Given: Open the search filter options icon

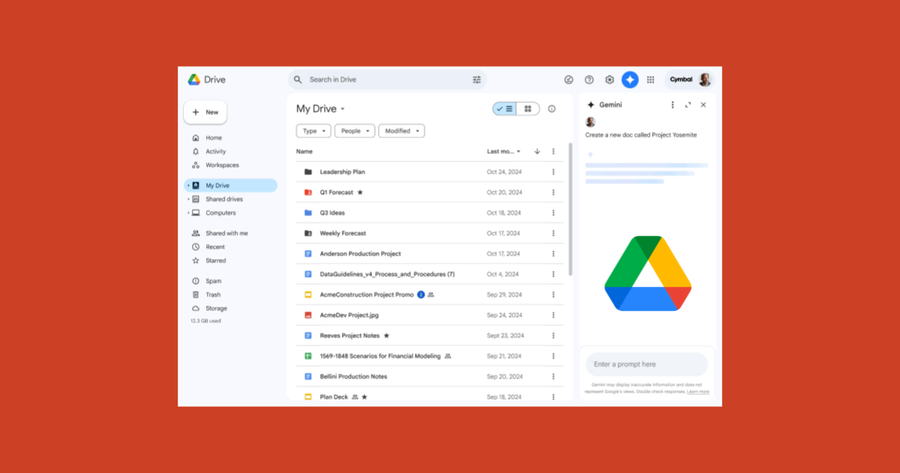Looking at the screenshot, I should click(x=476, y=80).
